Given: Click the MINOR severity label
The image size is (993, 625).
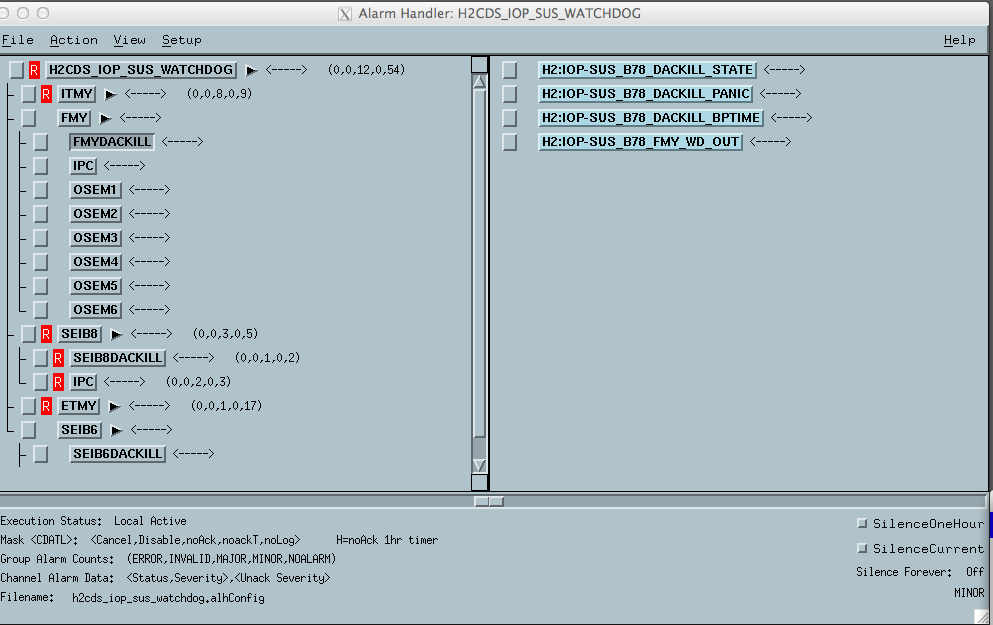Looking at the screenshot, I should click(x=969, y=593).
